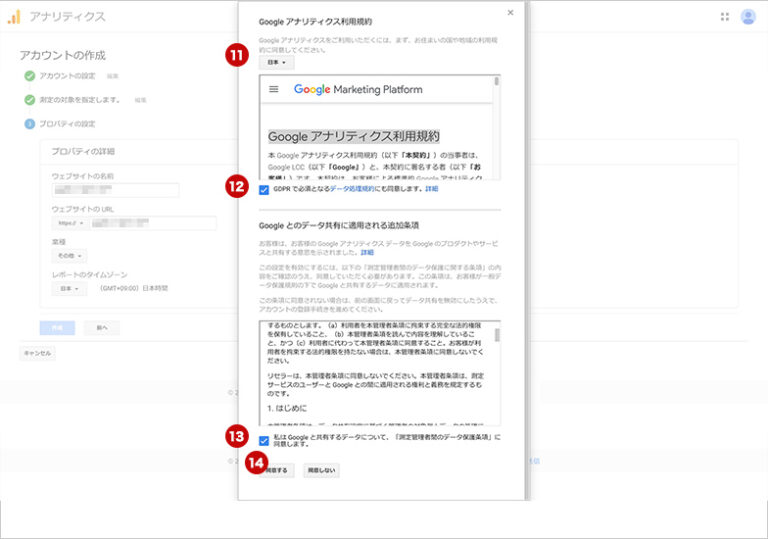
Task: Open the user account avatar
Action: 748,17
